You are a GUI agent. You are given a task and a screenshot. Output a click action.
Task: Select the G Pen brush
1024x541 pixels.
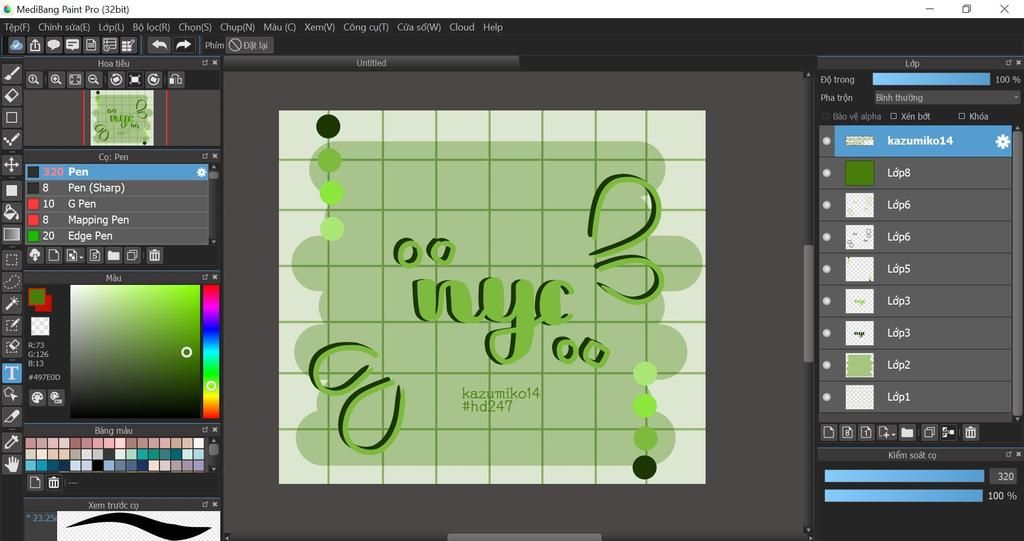[x=82, y=204]
